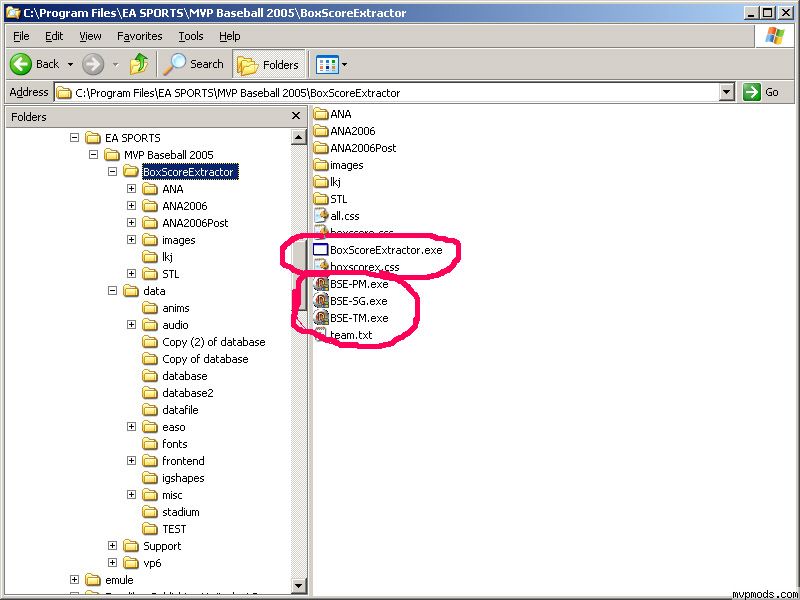Collapse the EA SPORTS tree node
800x600 pixels.
point(74,138)
